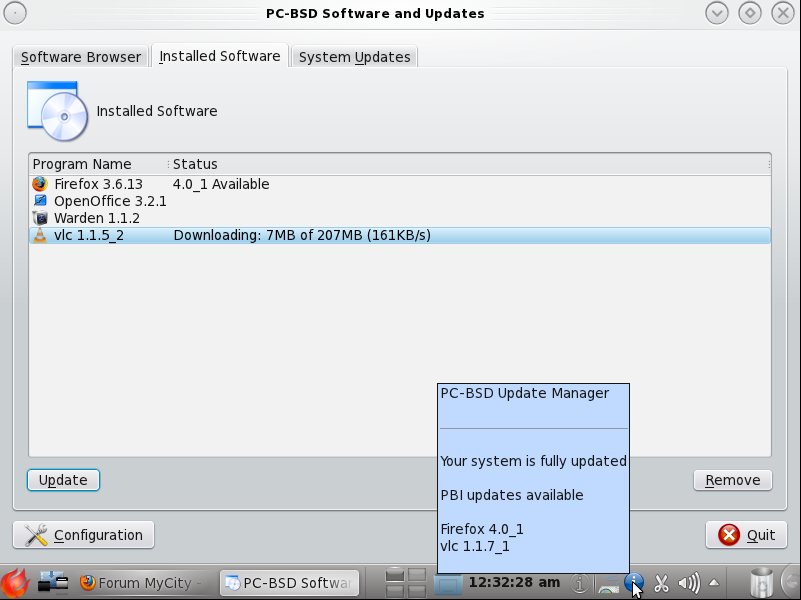Viewport: 801px width, 600px height.
Task: Click the Remove button
Action: 732,480
